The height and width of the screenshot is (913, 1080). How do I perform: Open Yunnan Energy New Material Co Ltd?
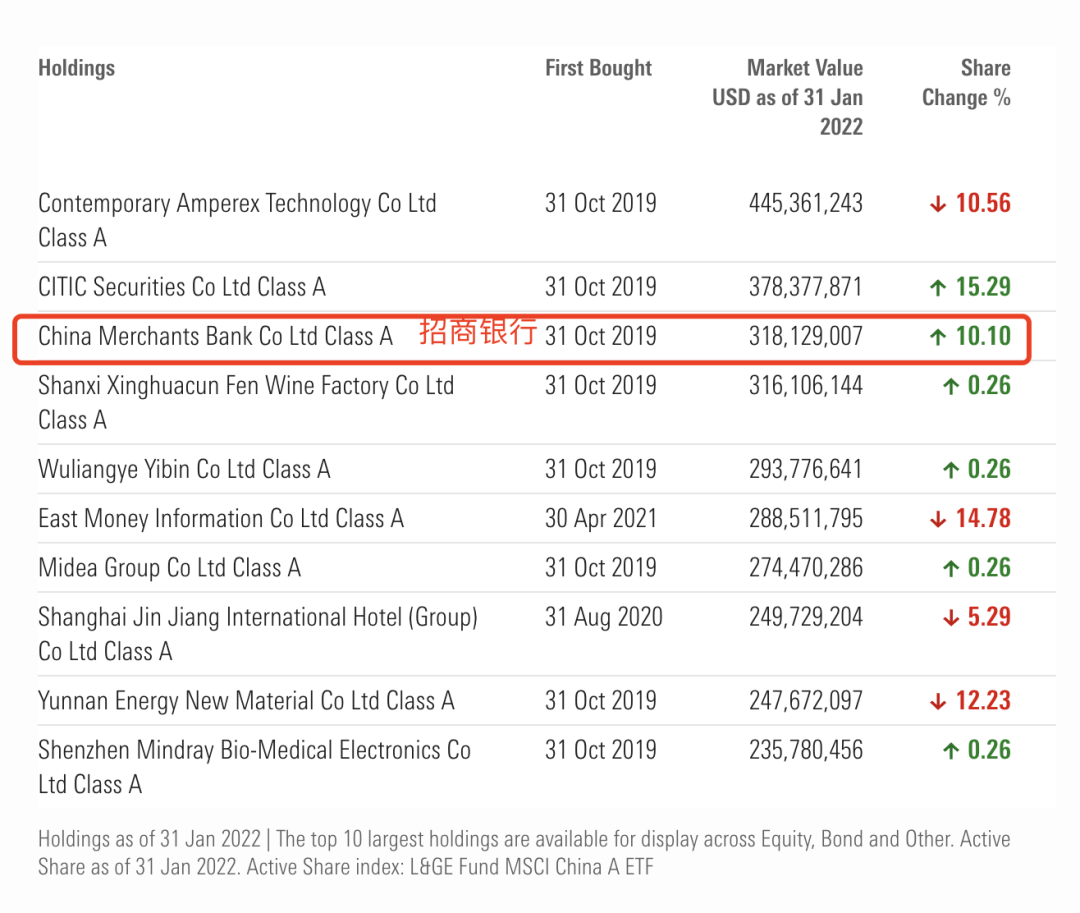pyautogui.click(x=246, y=701)
